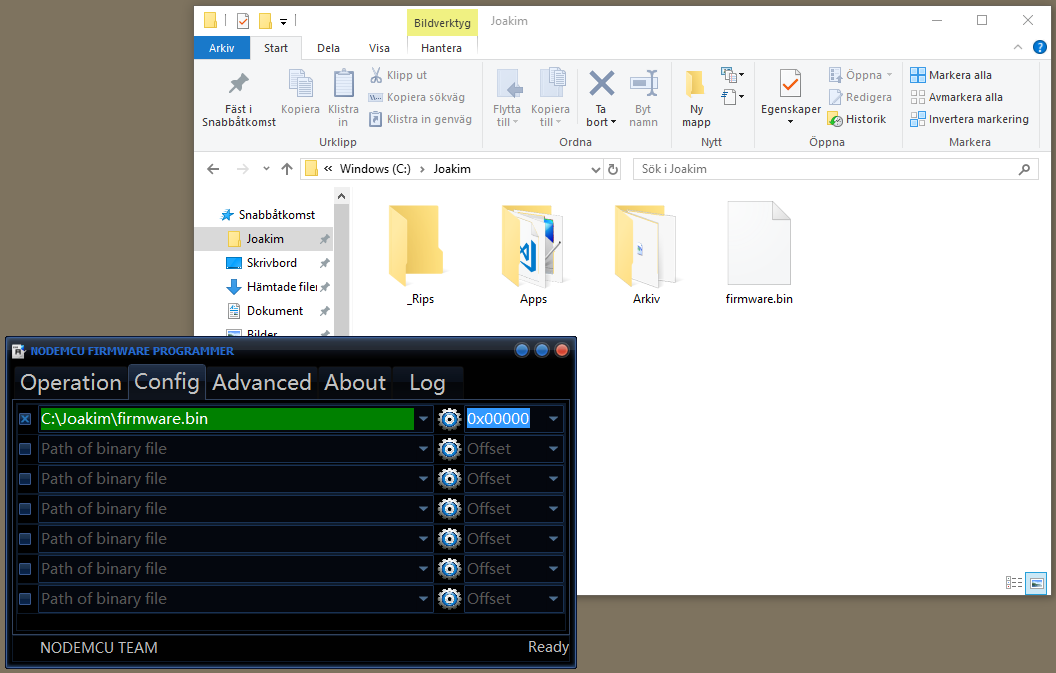1056x673 pixels.
Task: Switch to the Operation tab
Action: [x=71, y=382]
